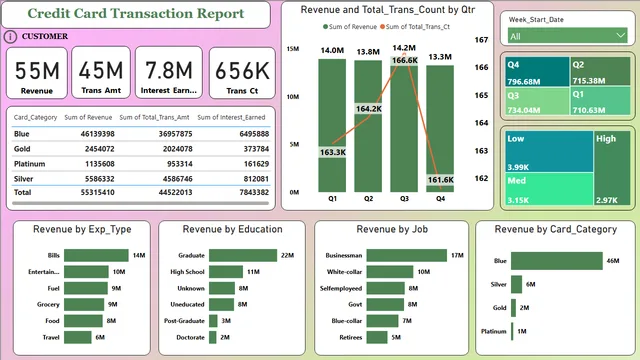This screenshot has width=640, height=360.
Task: Select the Q2 revenue column 13.8M
Action: tap(368, 126)
